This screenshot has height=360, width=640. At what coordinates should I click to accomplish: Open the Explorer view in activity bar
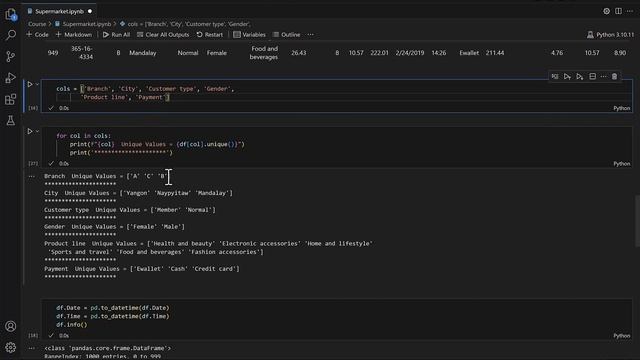pos(11,14)
